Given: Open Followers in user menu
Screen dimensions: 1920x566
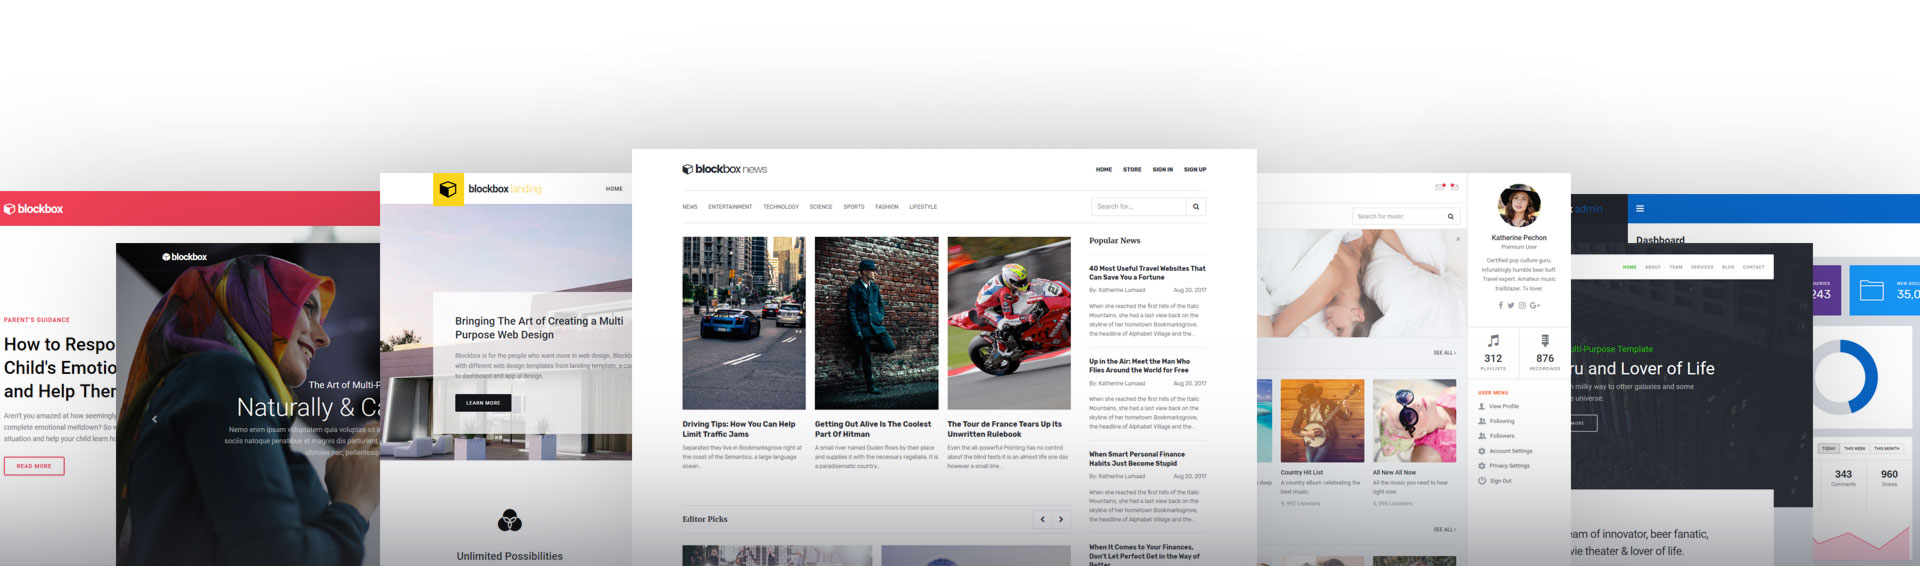Looking at the screenshot, I should point(1502,436).
